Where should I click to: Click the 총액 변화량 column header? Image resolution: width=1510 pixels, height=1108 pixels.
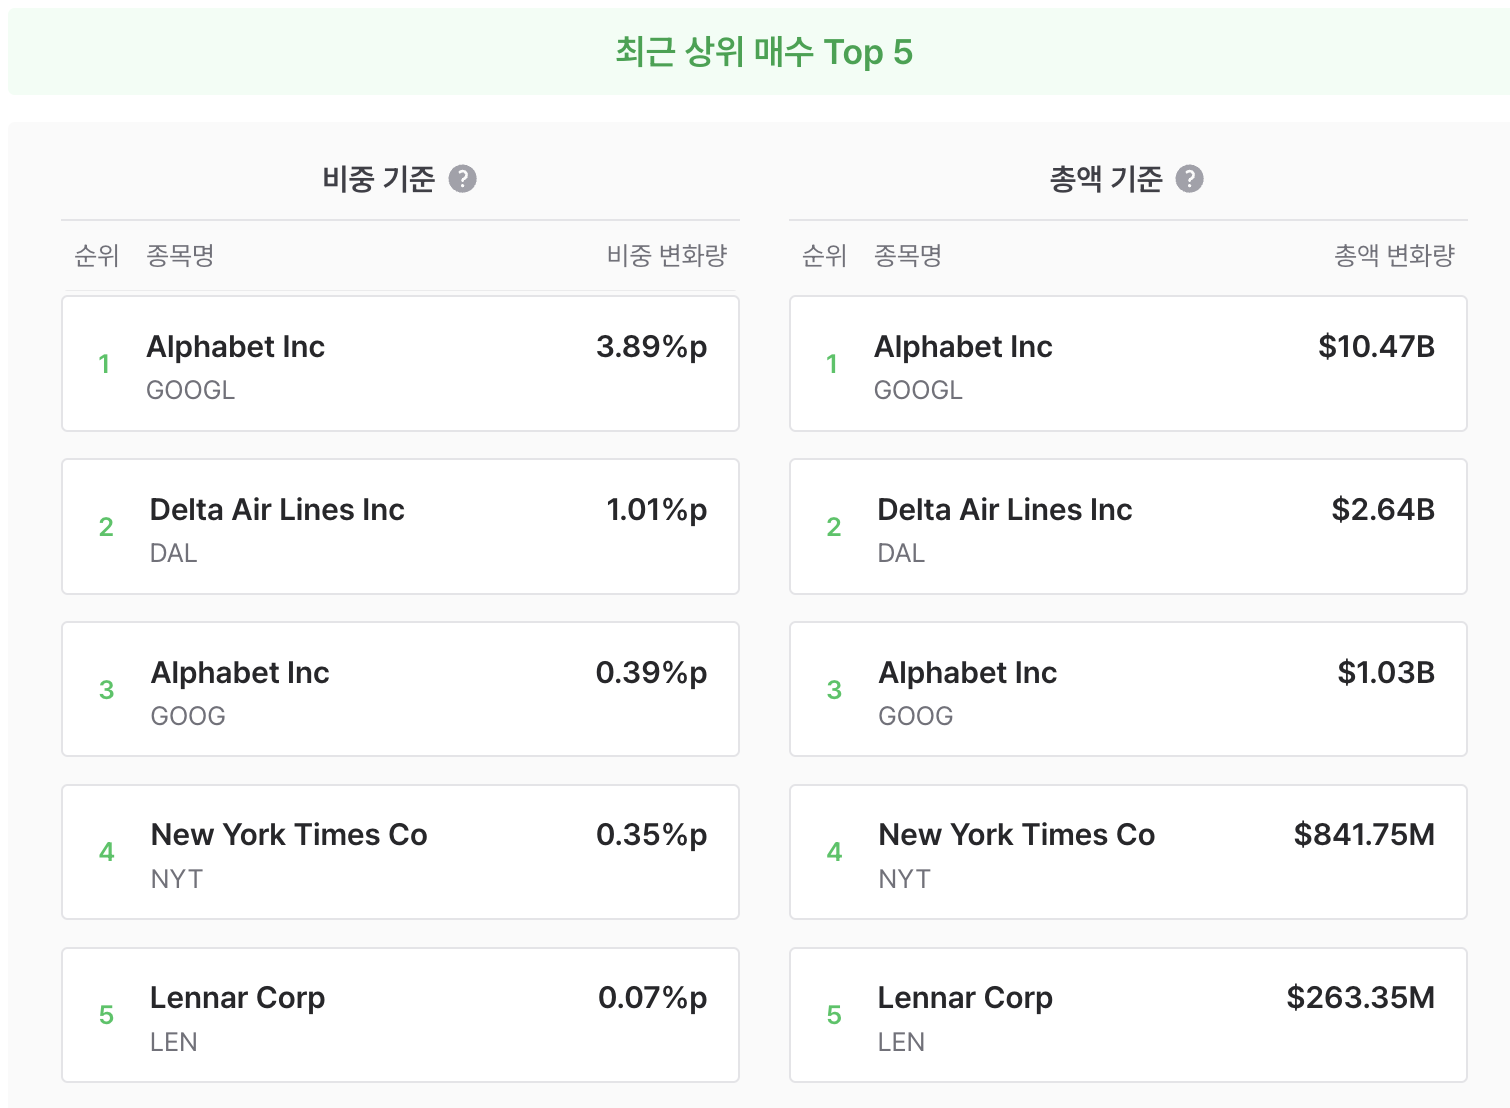[1395, 256]
